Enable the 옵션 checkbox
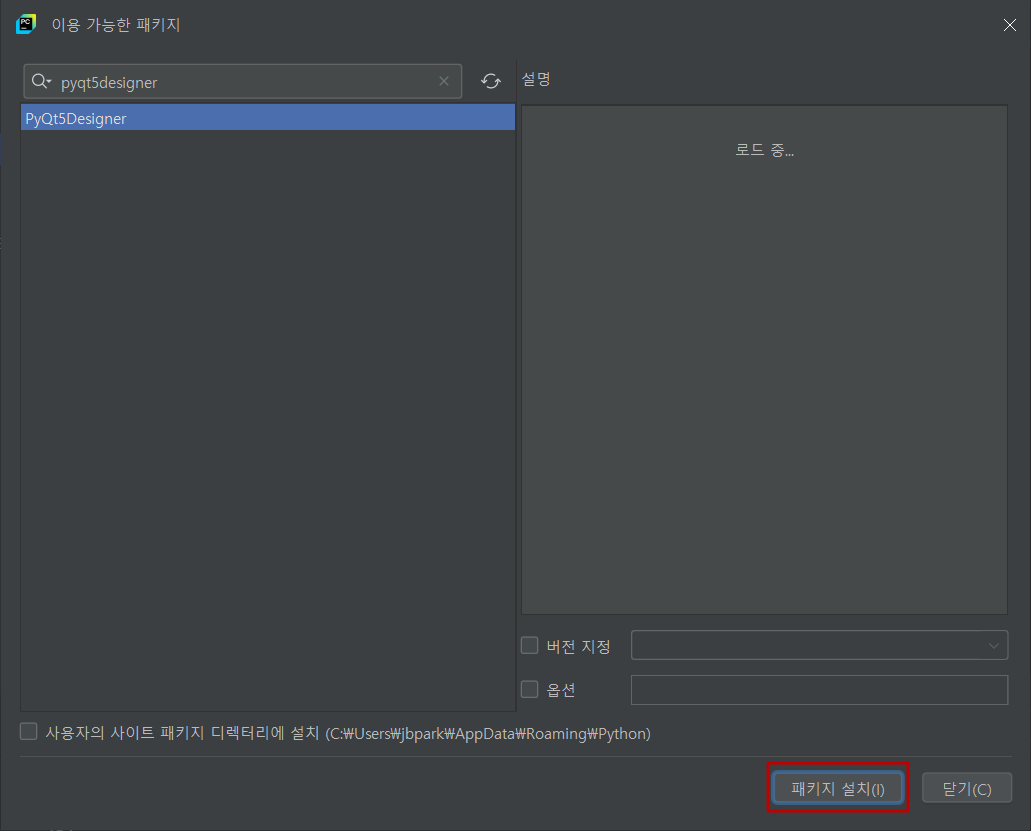 coord(529,689)
